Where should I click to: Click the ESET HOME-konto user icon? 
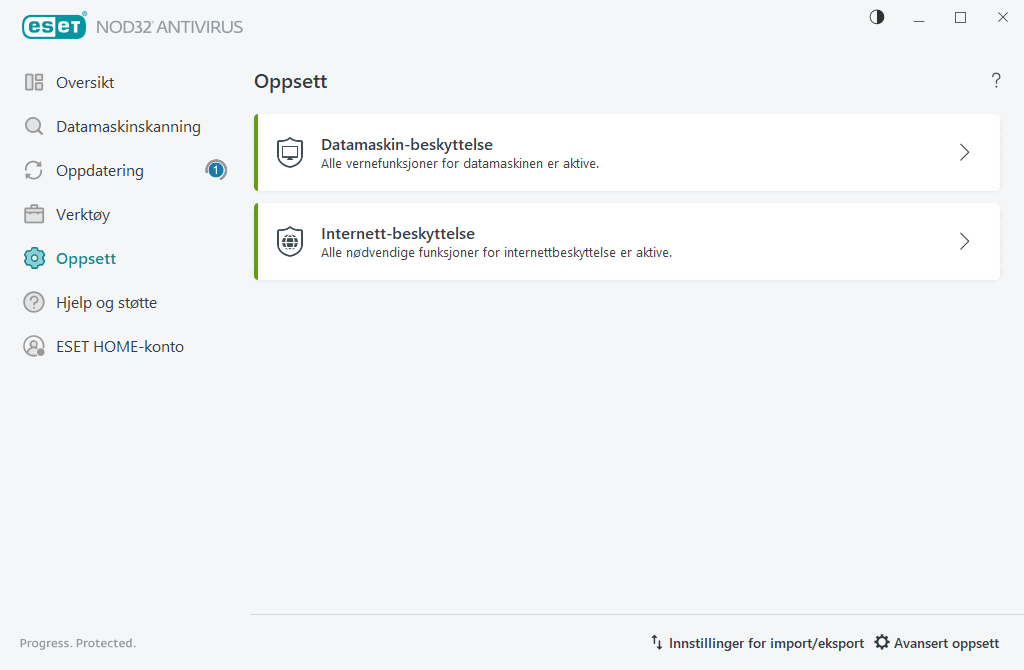[x=34, y=347]
